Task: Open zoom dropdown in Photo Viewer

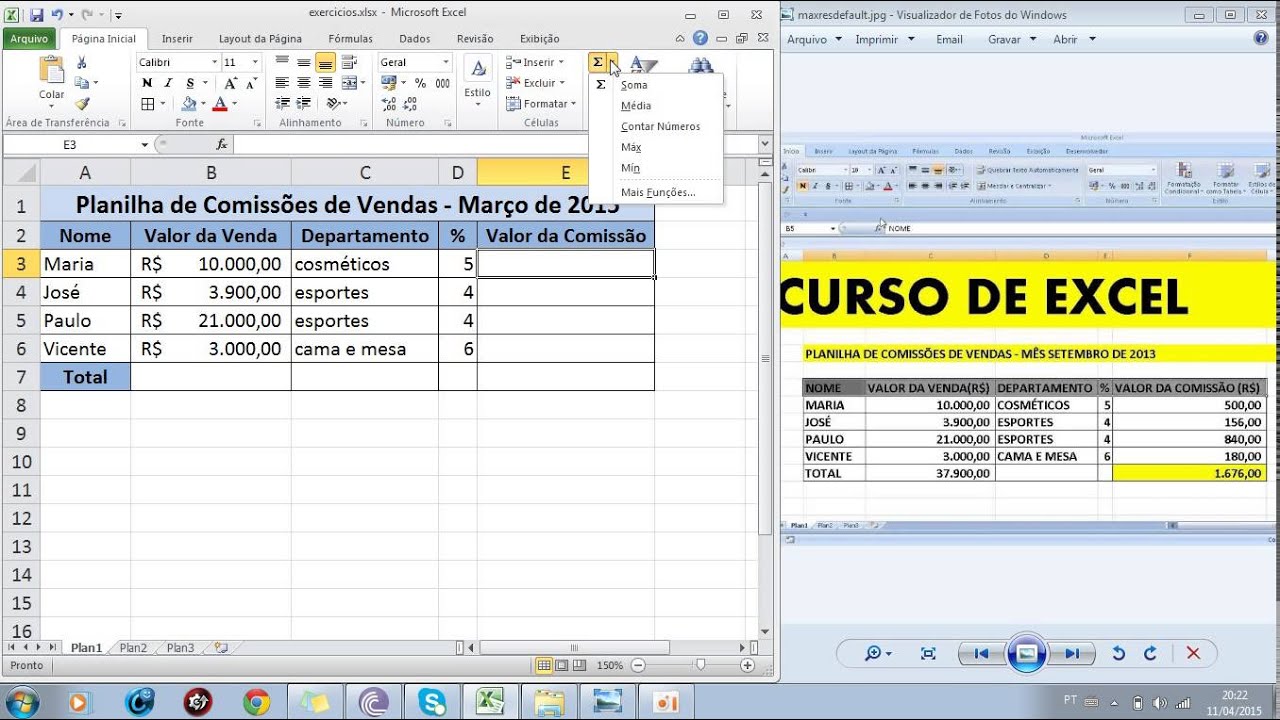Action: click(878, 653)
